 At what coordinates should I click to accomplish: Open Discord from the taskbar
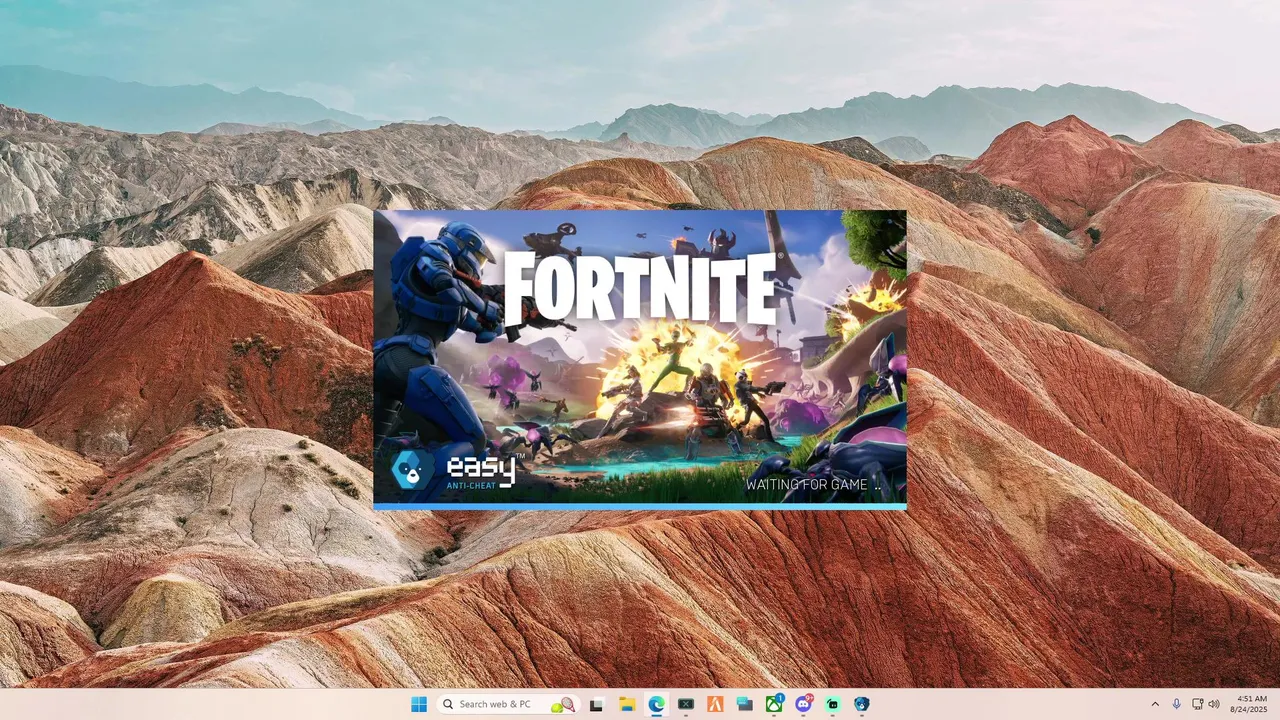pos(803,704)
